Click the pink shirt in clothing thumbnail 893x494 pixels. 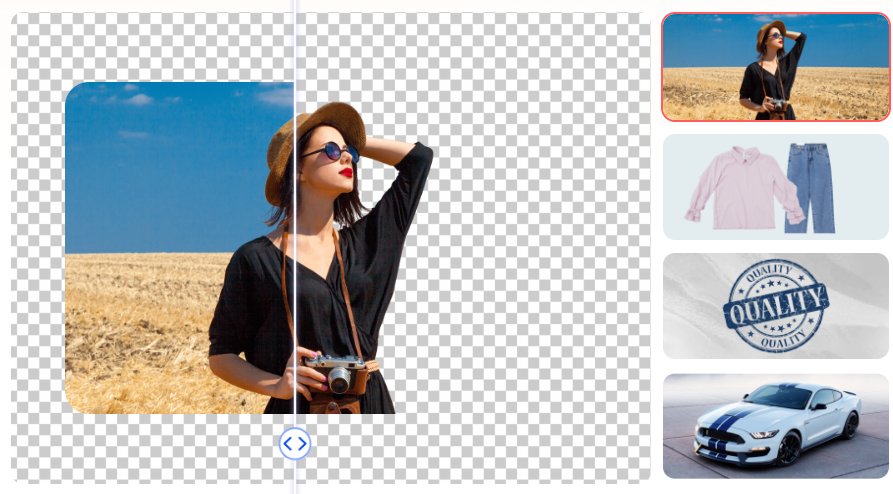740,187
